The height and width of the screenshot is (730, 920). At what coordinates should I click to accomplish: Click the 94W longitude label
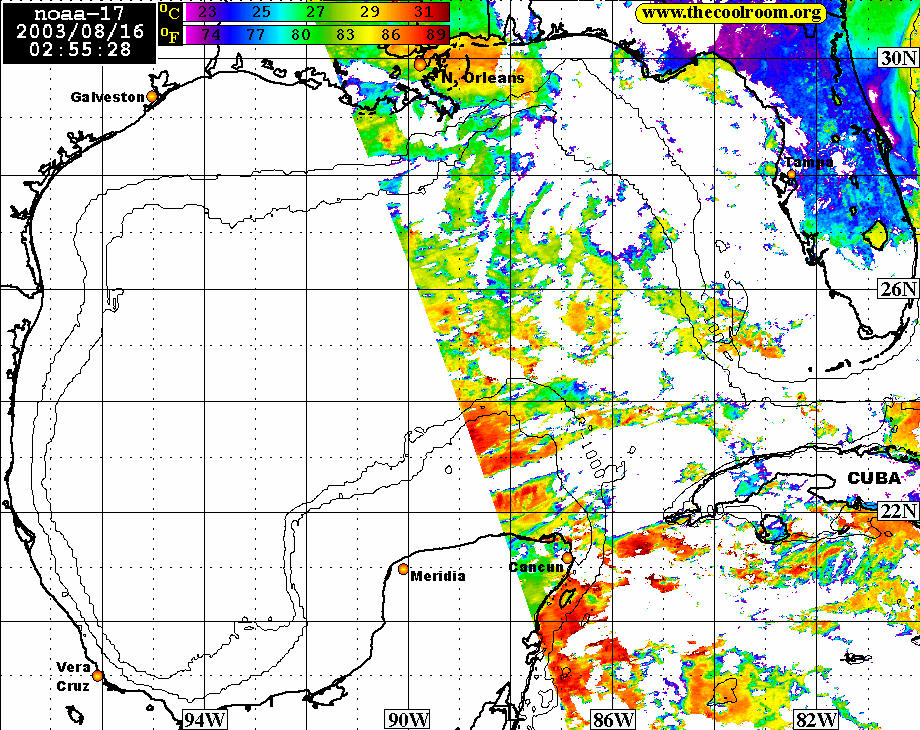(205, 720)
